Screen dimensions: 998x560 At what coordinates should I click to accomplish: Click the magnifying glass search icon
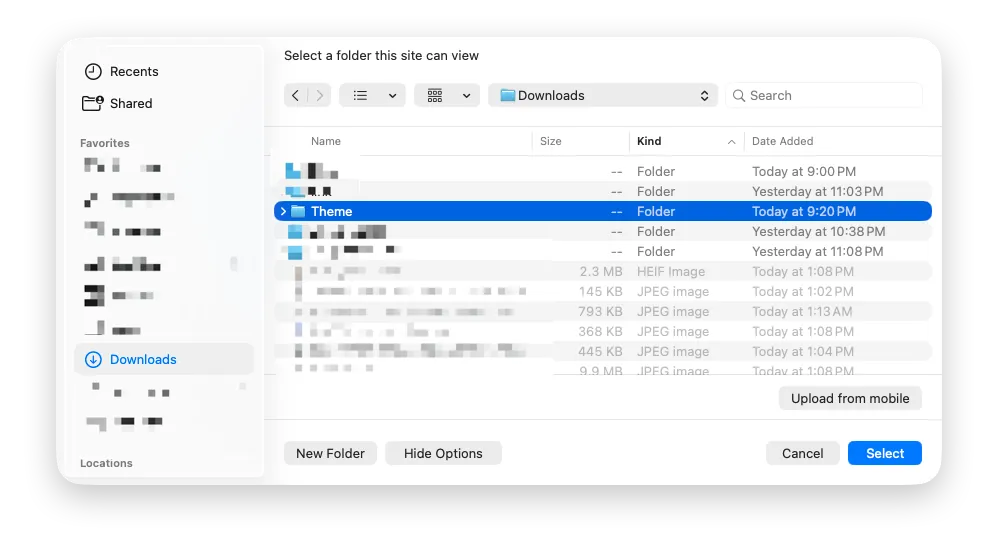click(739, 96)
